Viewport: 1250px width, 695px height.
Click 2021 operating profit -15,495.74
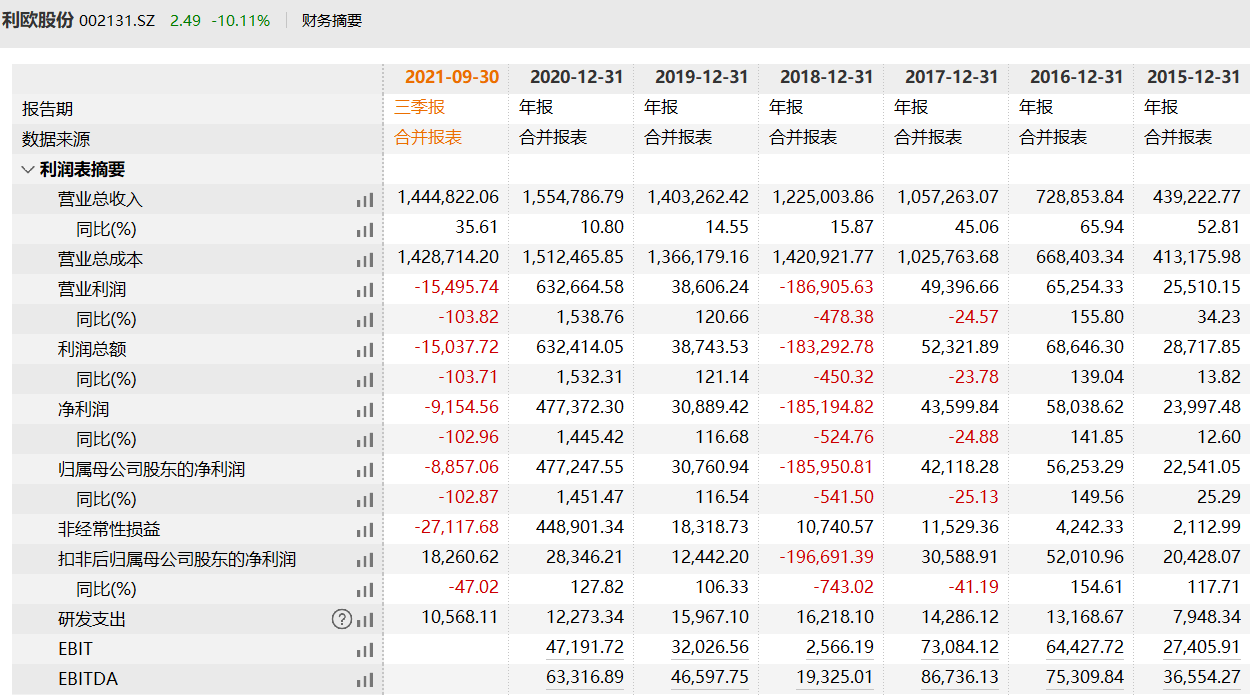tap(457, 288)
